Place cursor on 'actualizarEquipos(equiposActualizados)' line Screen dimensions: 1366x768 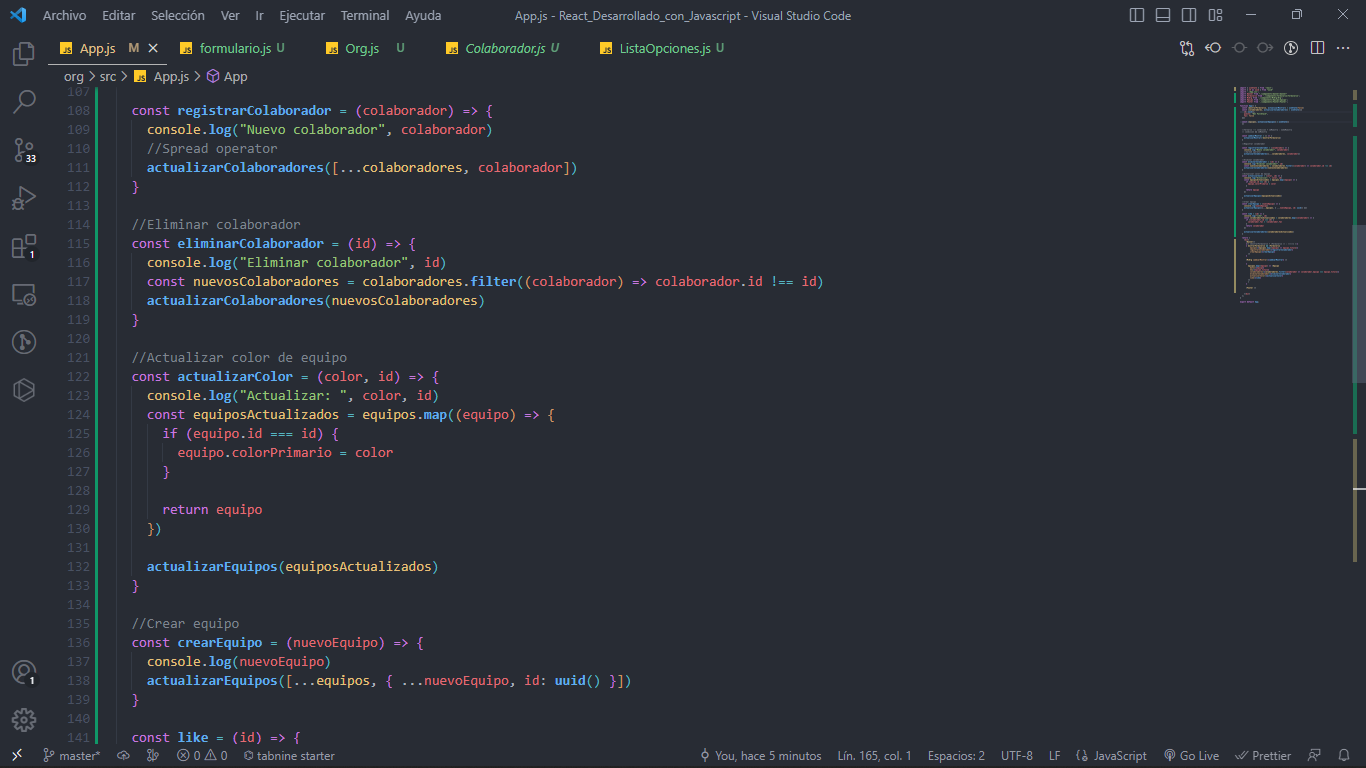click(293, 567)
